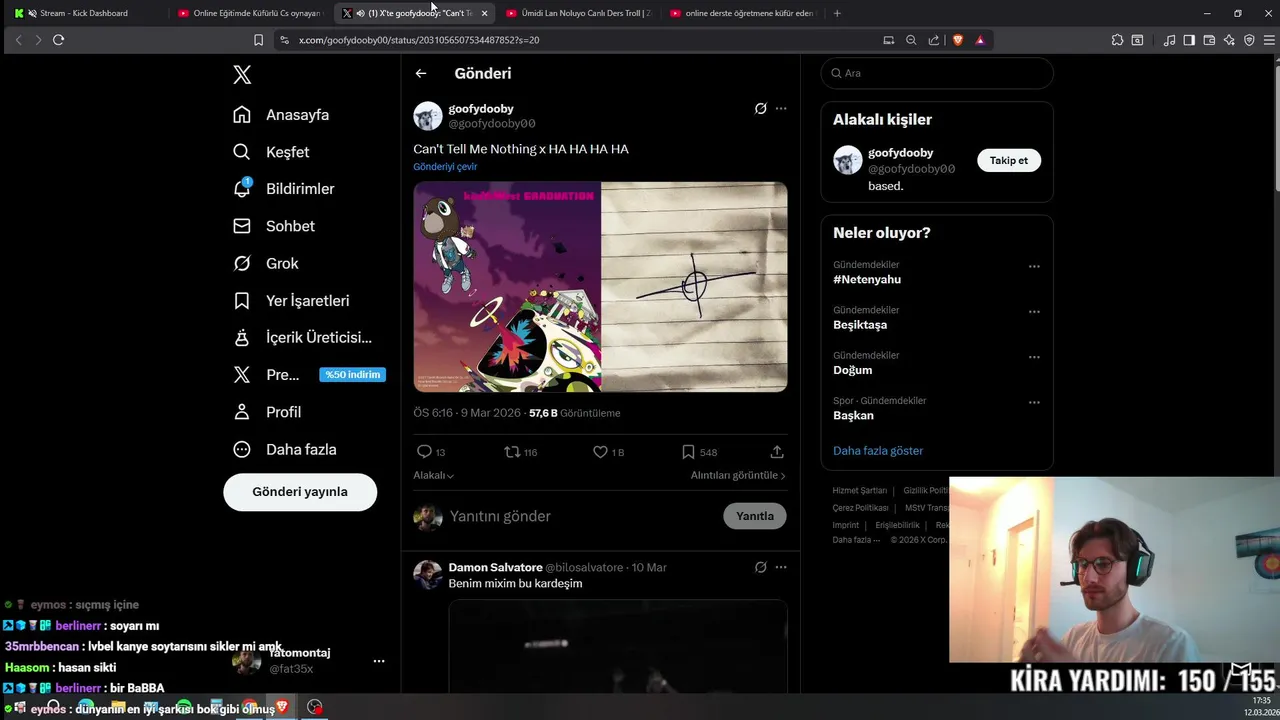Switch to Ümidi Lan Noluyo Canlı Ders tab

pos(578,13)
